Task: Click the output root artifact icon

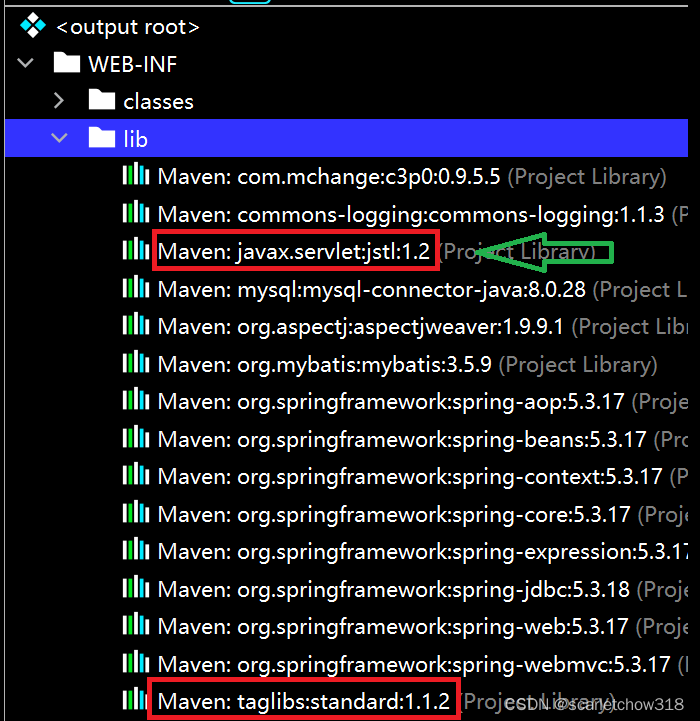Action: pyautogui.click(x=33, y=25)
